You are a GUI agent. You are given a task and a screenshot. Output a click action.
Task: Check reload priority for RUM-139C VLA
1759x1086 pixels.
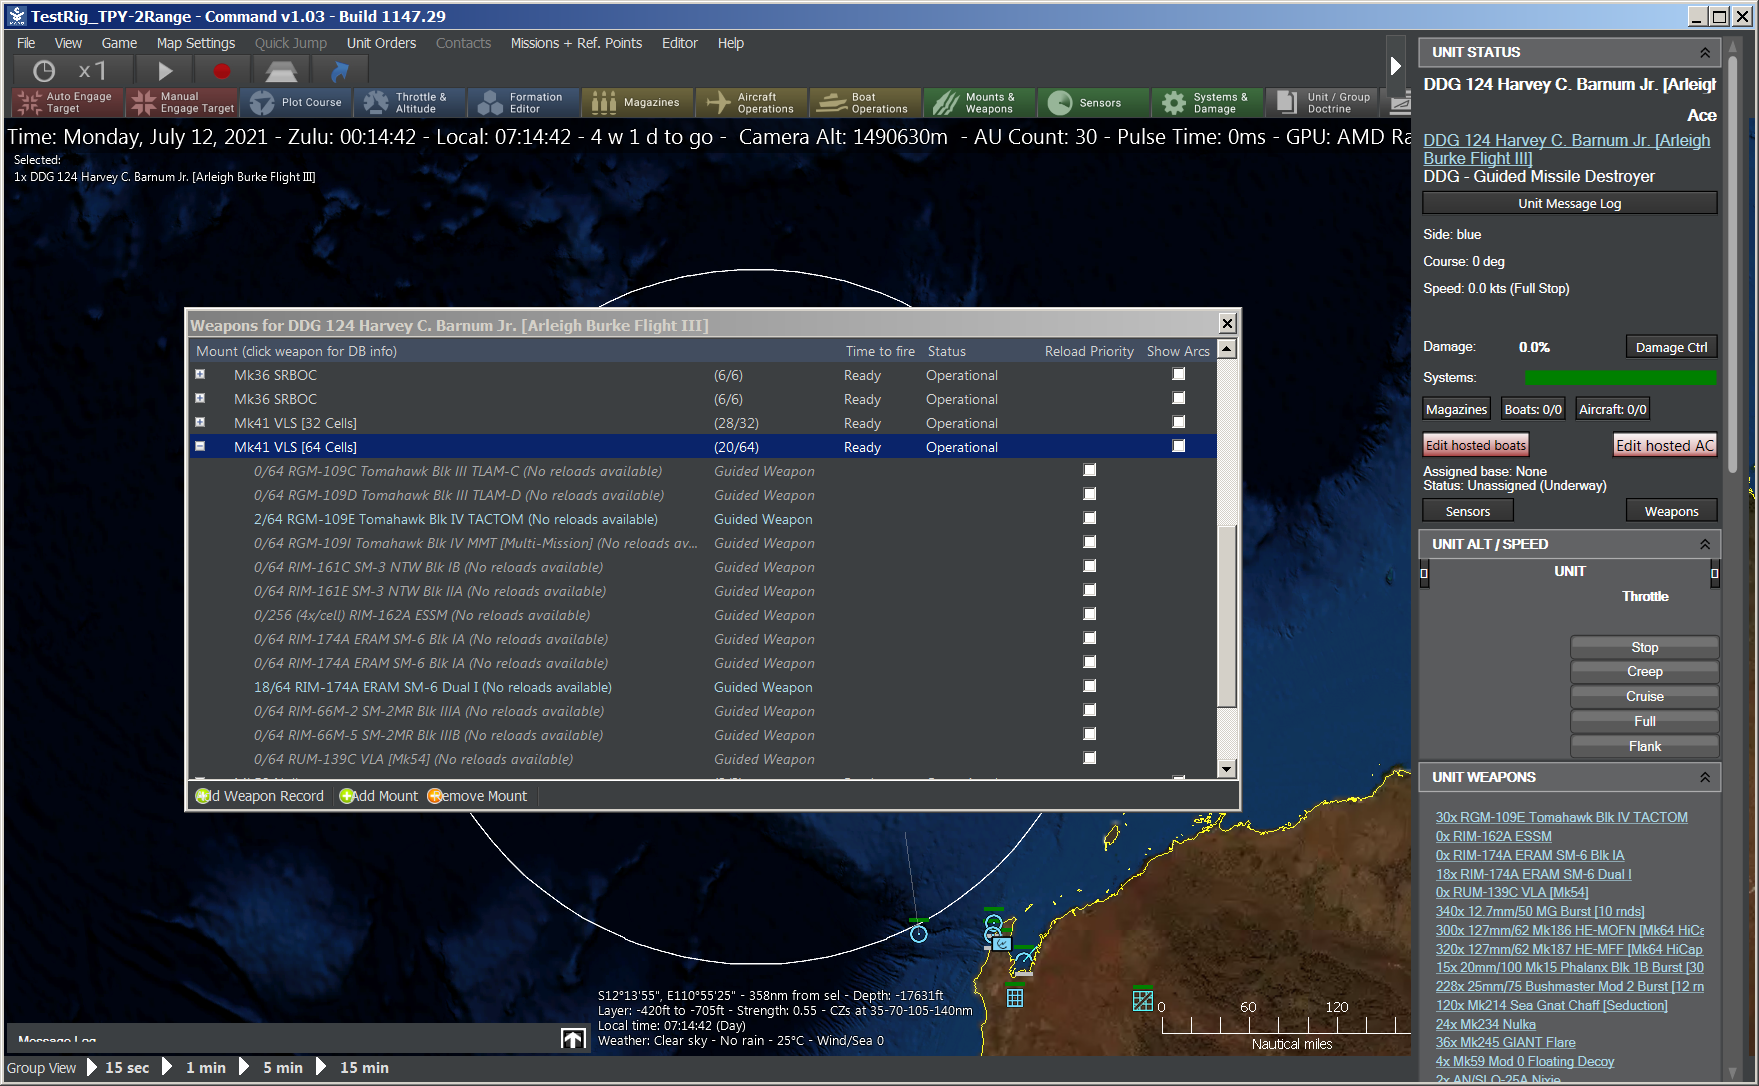(x=1090, y=758)
